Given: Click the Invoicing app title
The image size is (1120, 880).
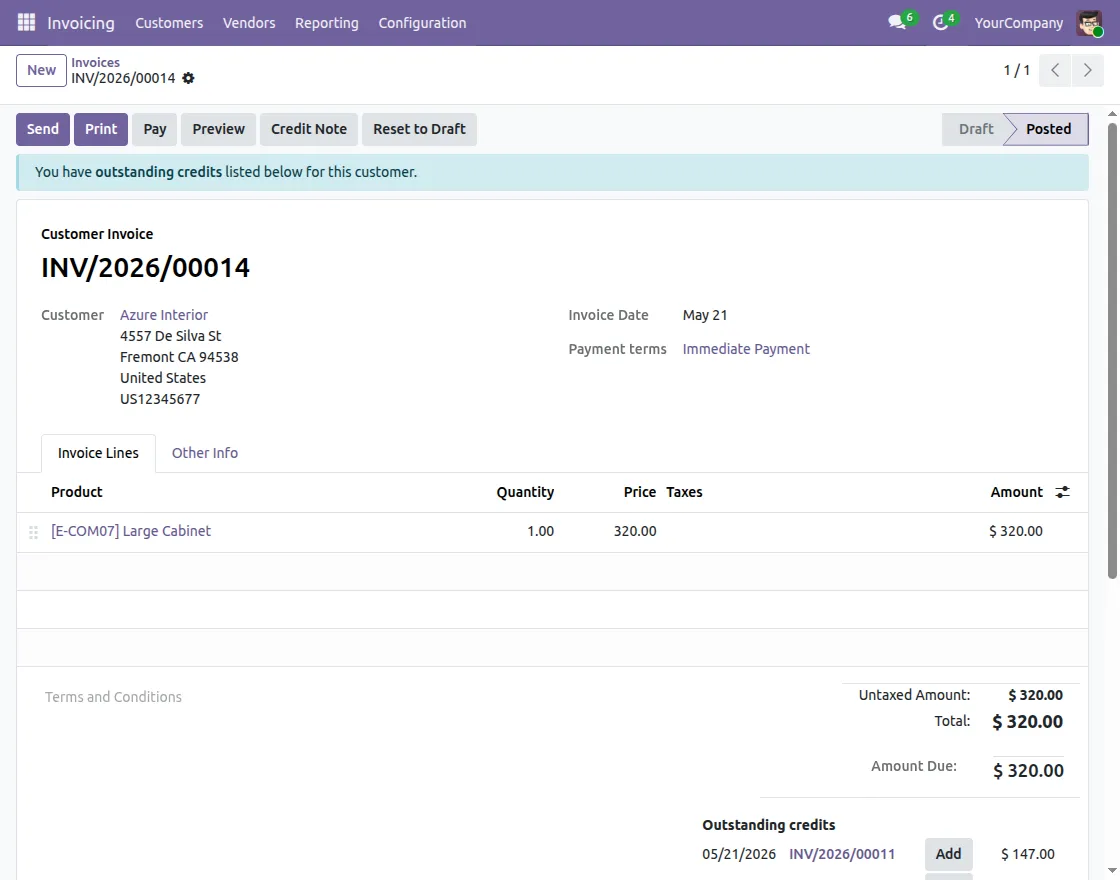Looking at the screenshot, I should tap(81, 23).
